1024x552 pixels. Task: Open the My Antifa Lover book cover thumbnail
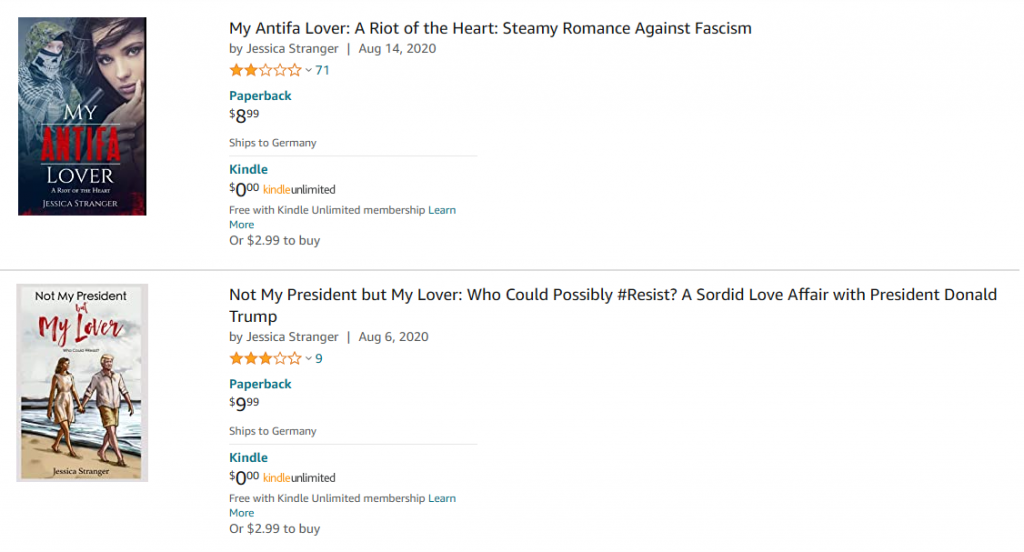click(82, 116)
